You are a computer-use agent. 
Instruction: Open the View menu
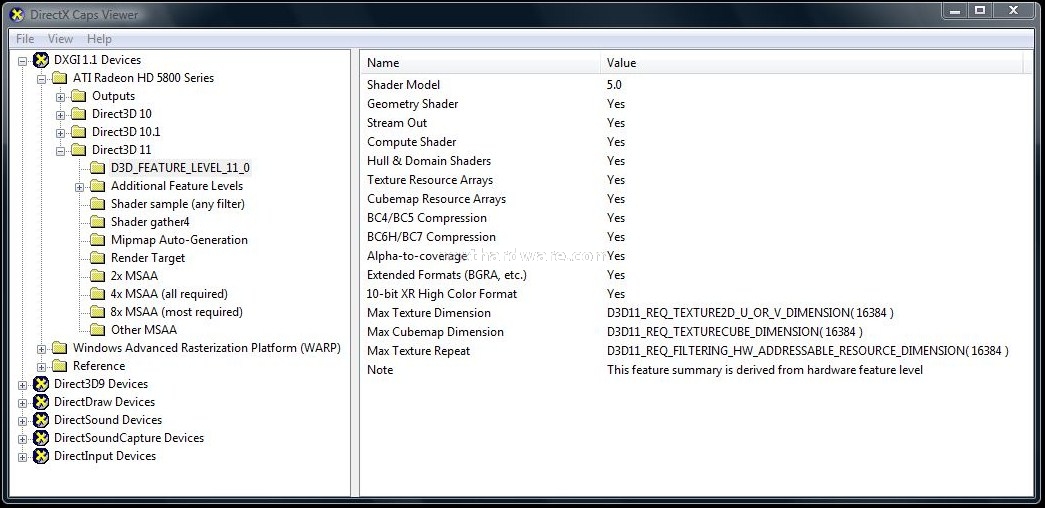(x=61, y=39)
